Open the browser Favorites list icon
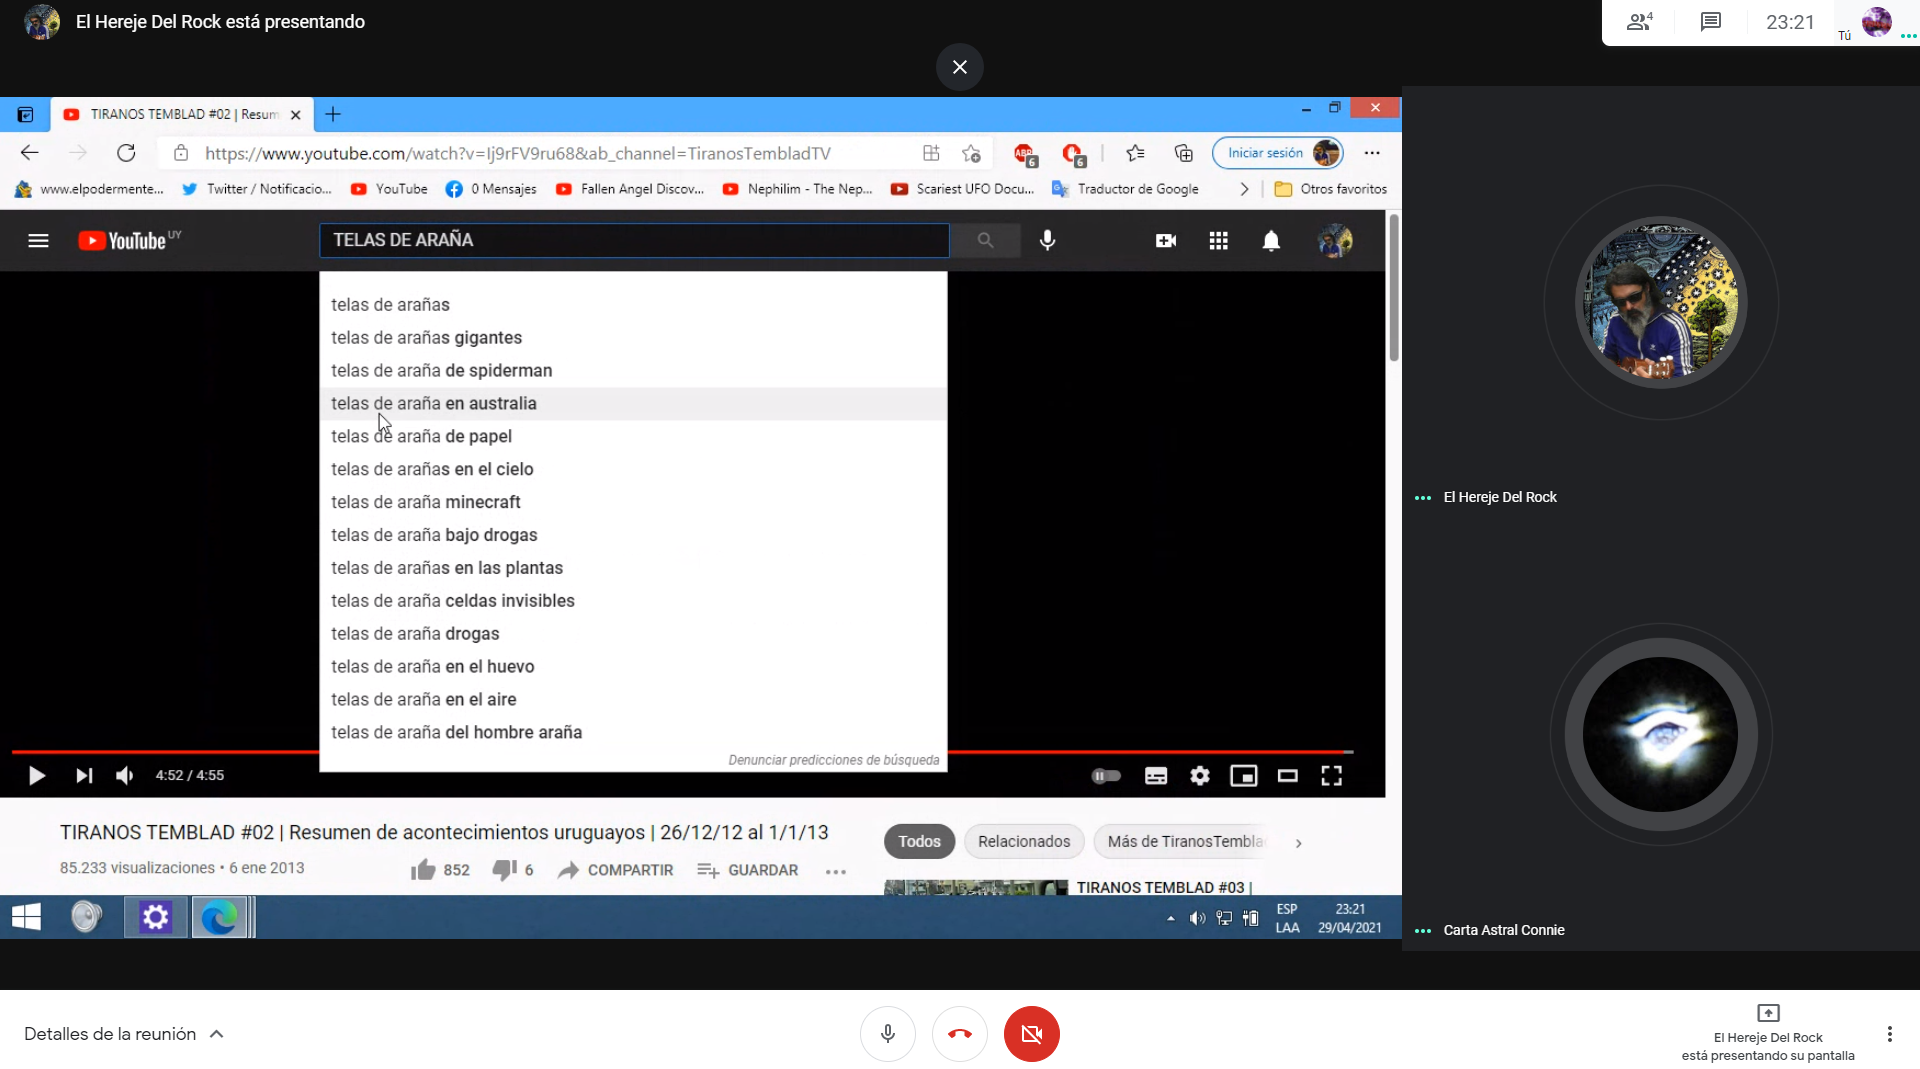The height and width of the screenshot is (1069, 1920). coord(1135,153)
